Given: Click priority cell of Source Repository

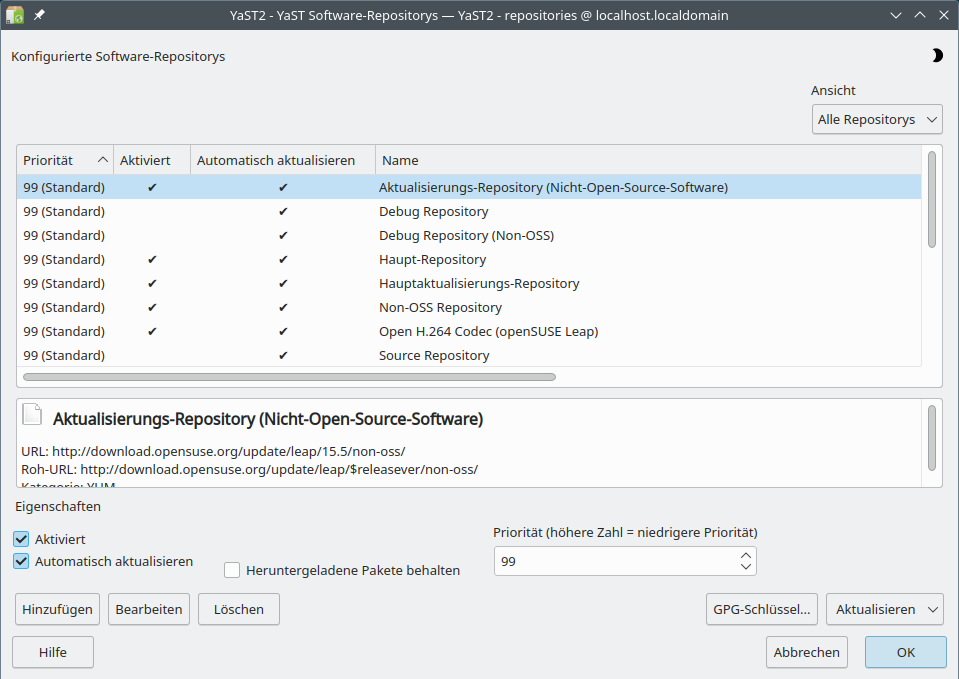Looking at the screenshot, I should (64, 355).
